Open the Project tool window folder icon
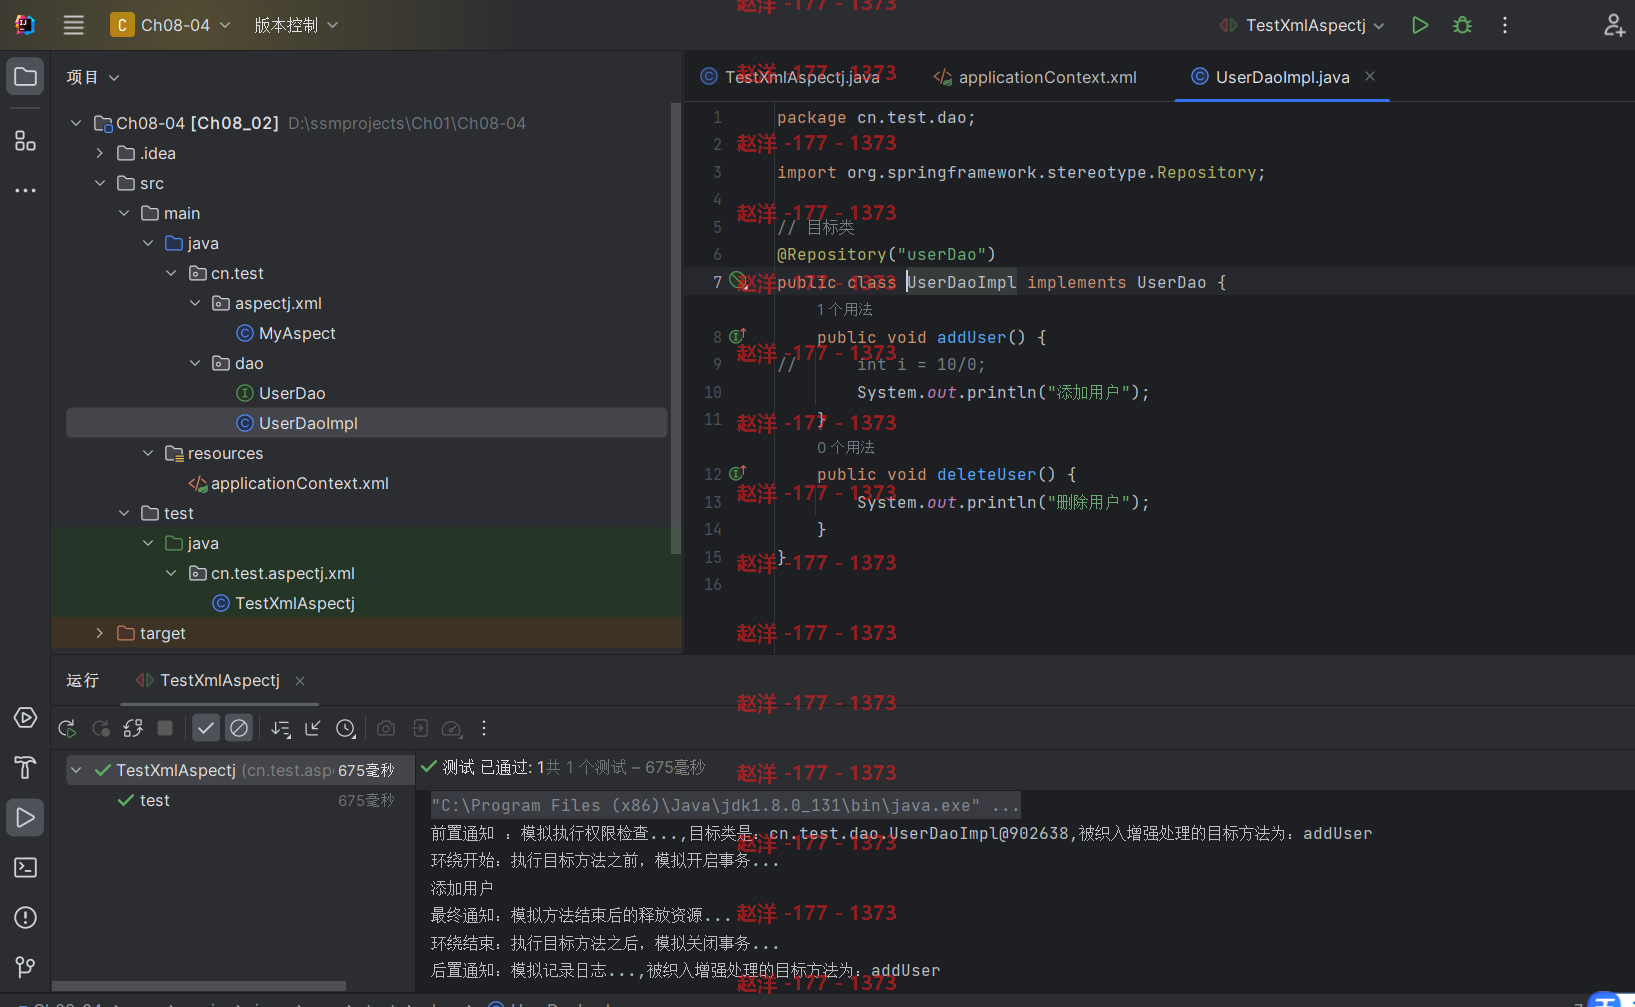Viewport: 1635px width, 1007px height. [x=25, y=77]
